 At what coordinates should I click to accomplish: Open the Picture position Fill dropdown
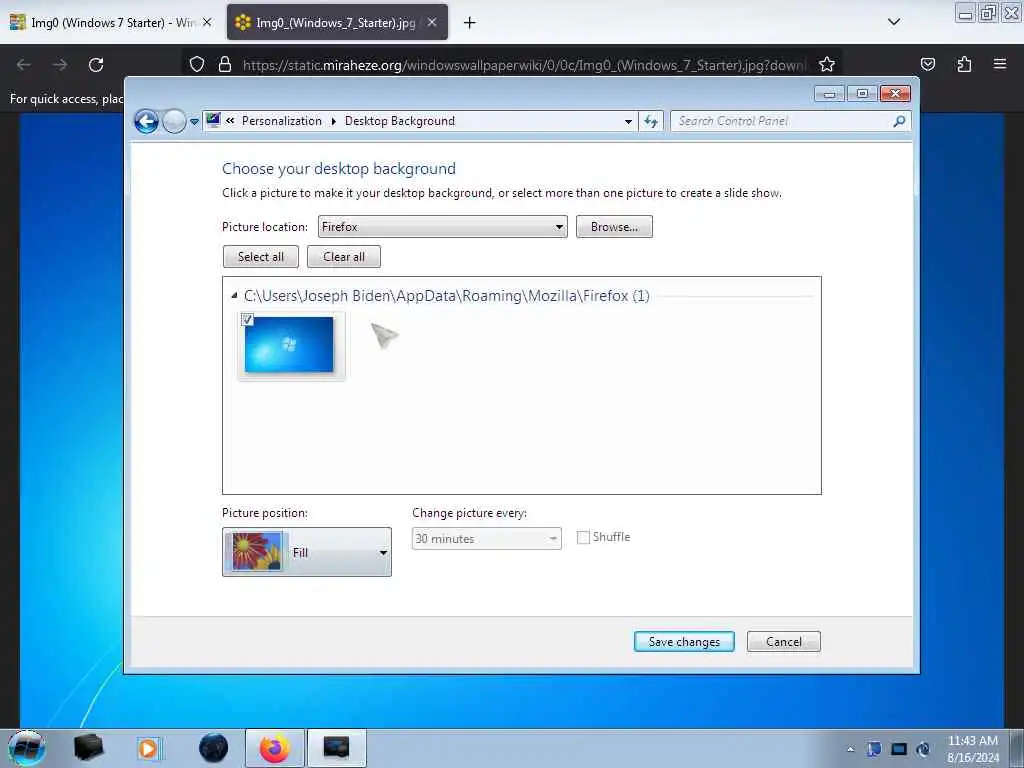tap(307, 552)
